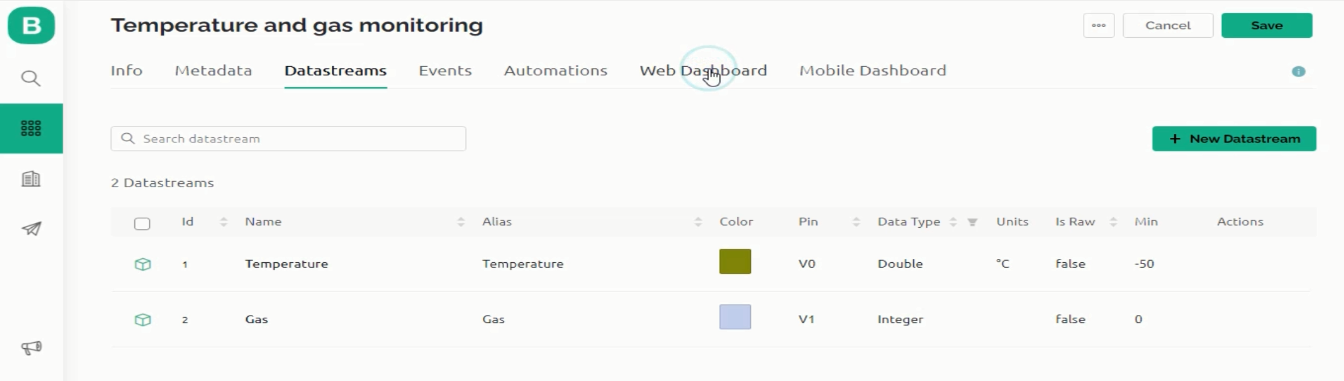This screenshot has height=381, width=1344.
Task: Open the search magnifier in sidebar
Action: coord(31,78)
